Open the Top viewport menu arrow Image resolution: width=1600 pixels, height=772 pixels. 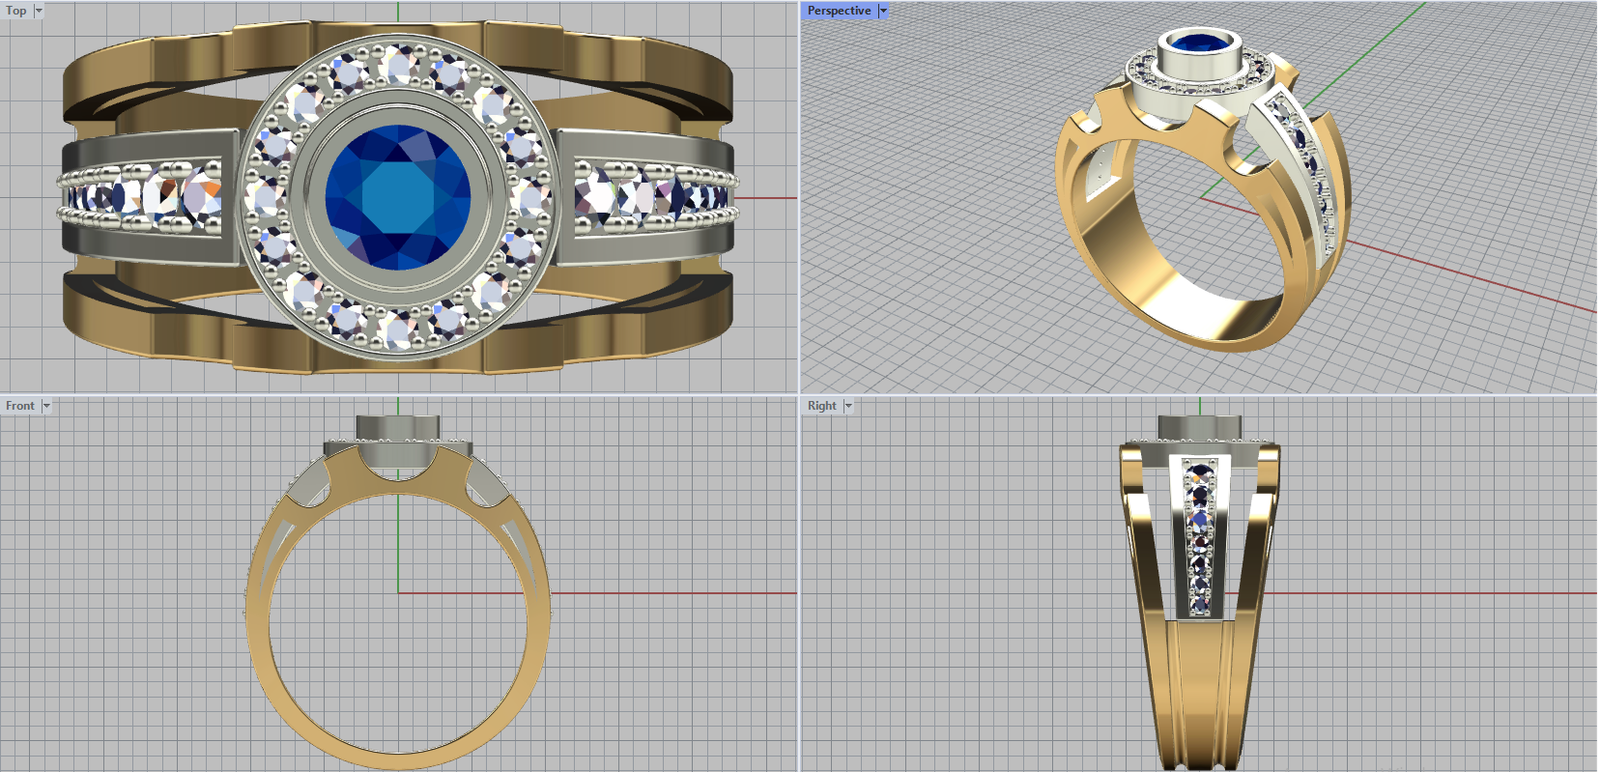coord(39,11)
